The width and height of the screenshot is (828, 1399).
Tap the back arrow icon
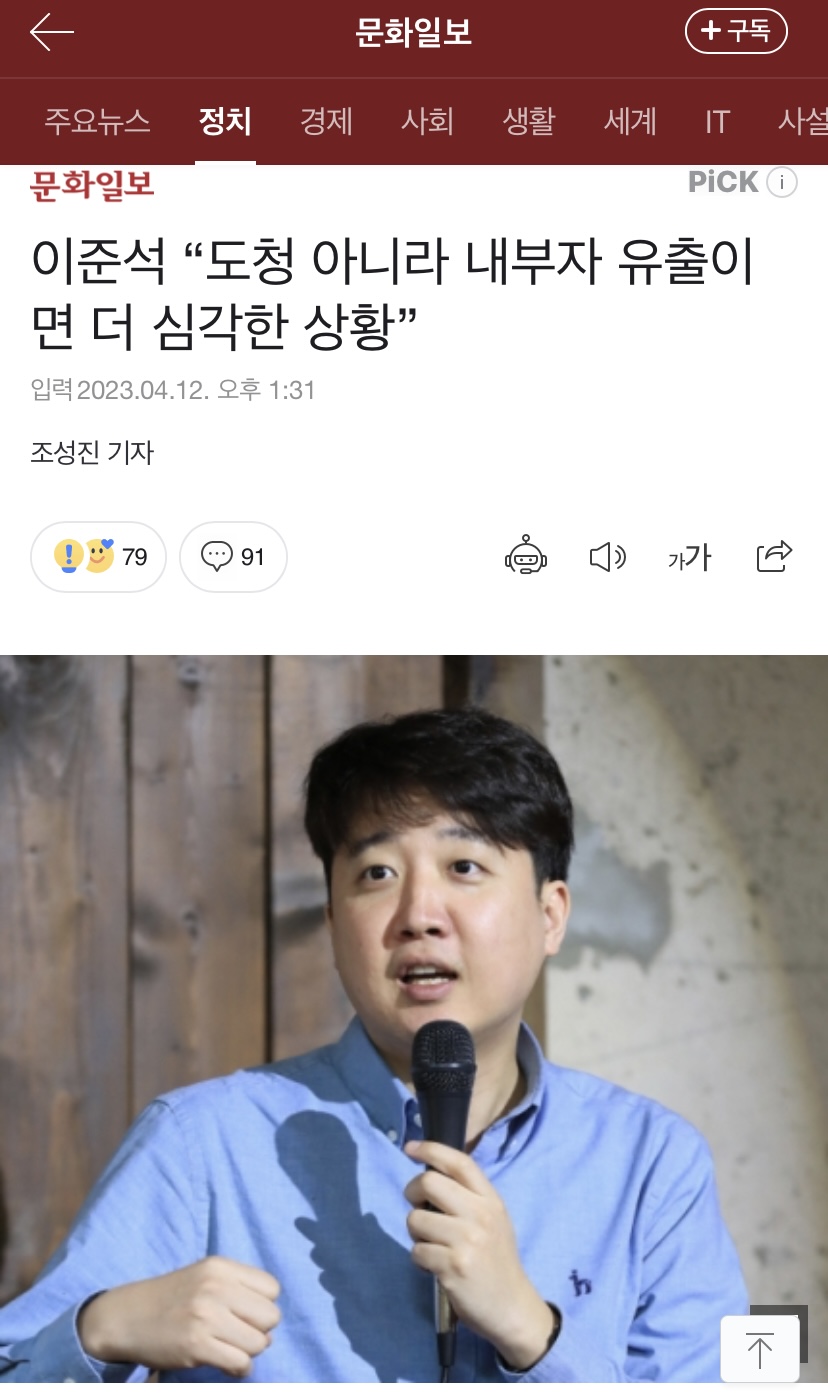(x=52, y=33)
